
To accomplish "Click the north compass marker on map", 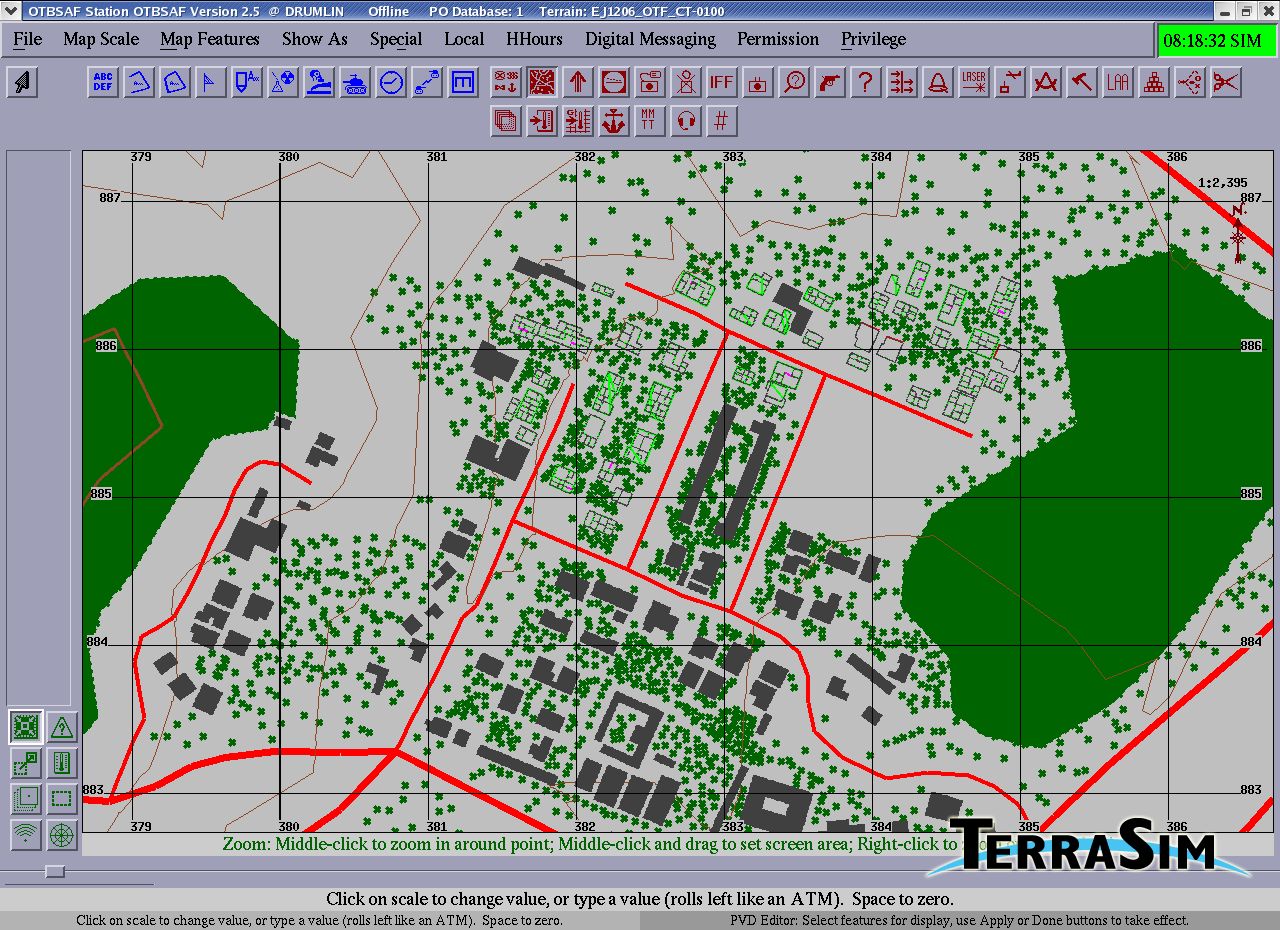I will pyautogui.click(x=1239, y=233).
